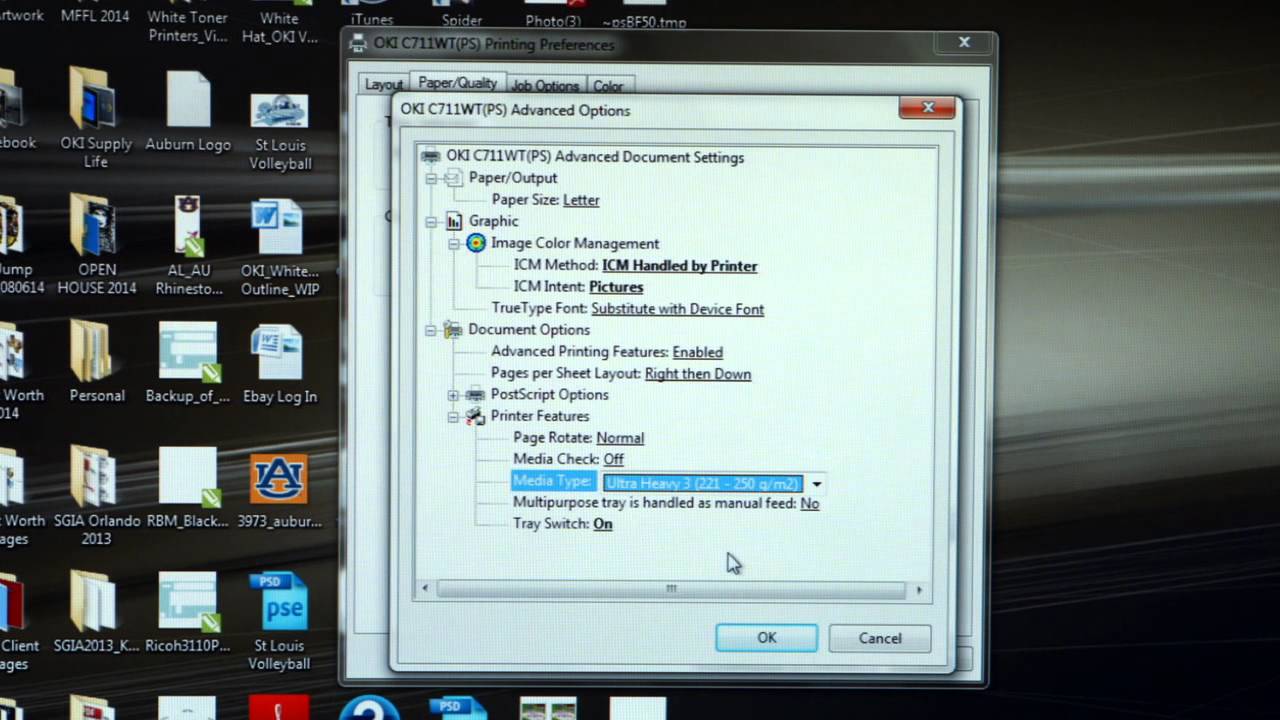Click the Graphic node icon
This screenshot has height=720, width=1280.
[453, 221]
